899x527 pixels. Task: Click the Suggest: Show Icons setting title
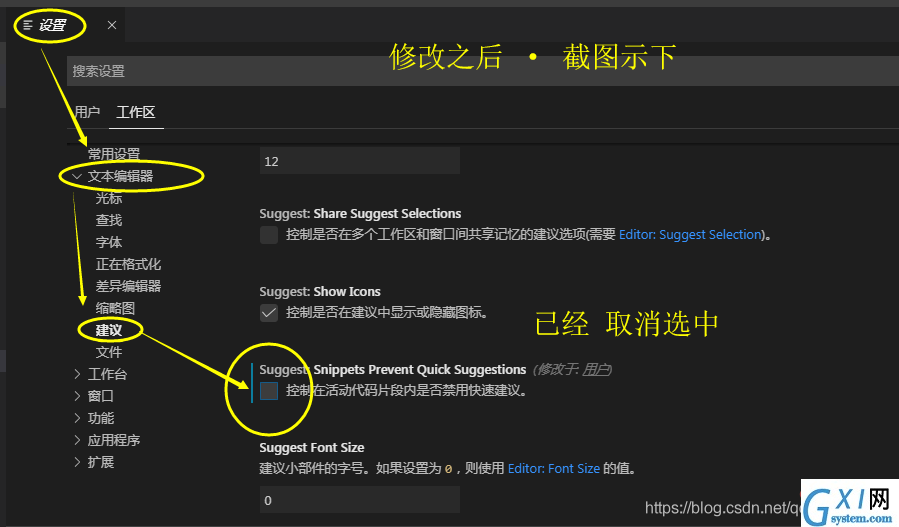(320, 291)
